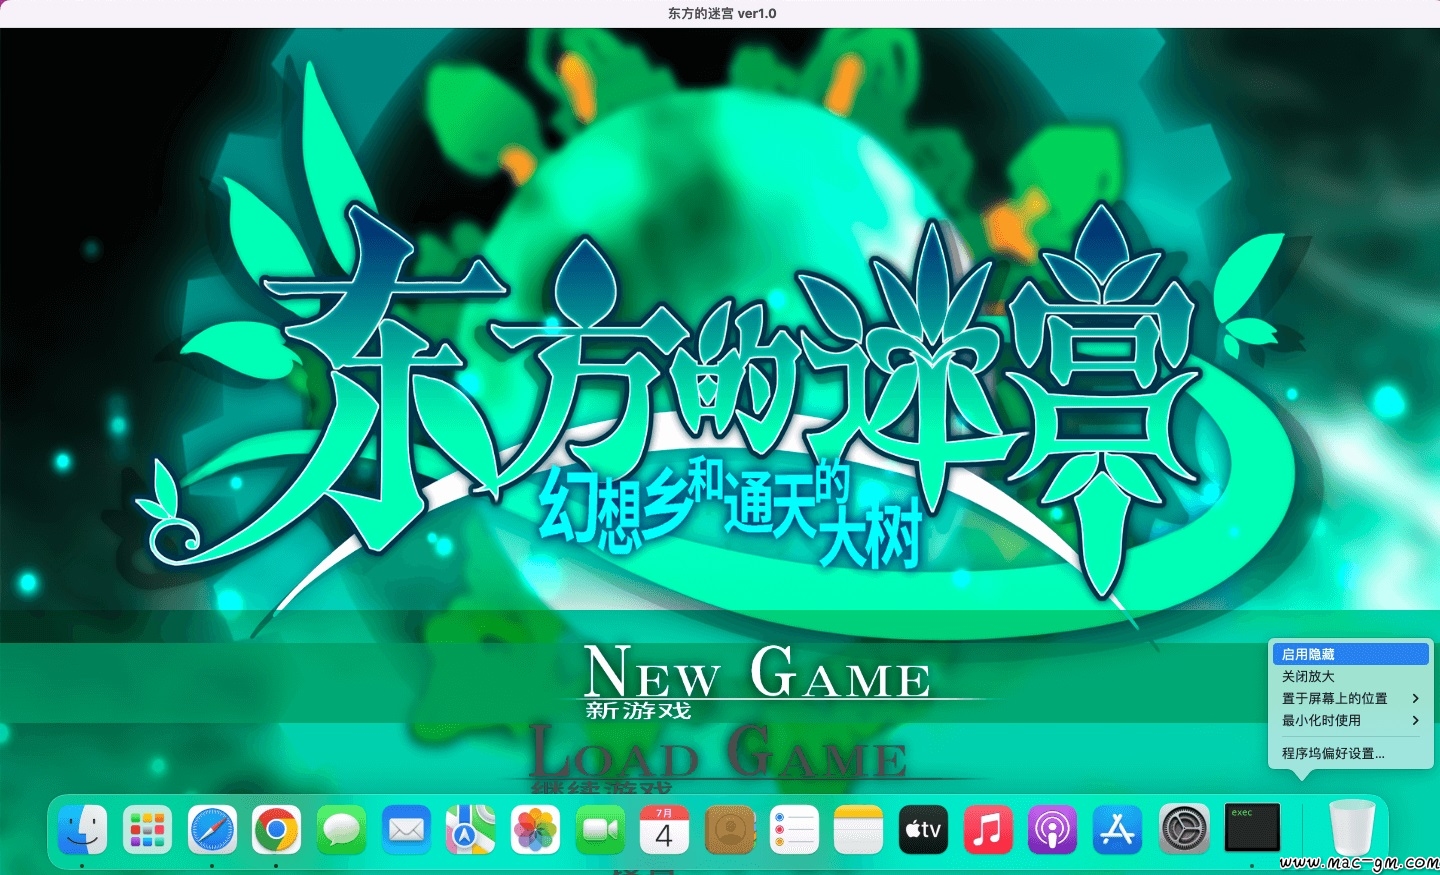Screen dimensions: 1440x875
Task: Expand chevron beside 最小化时使用
Action: [1415, 720]
